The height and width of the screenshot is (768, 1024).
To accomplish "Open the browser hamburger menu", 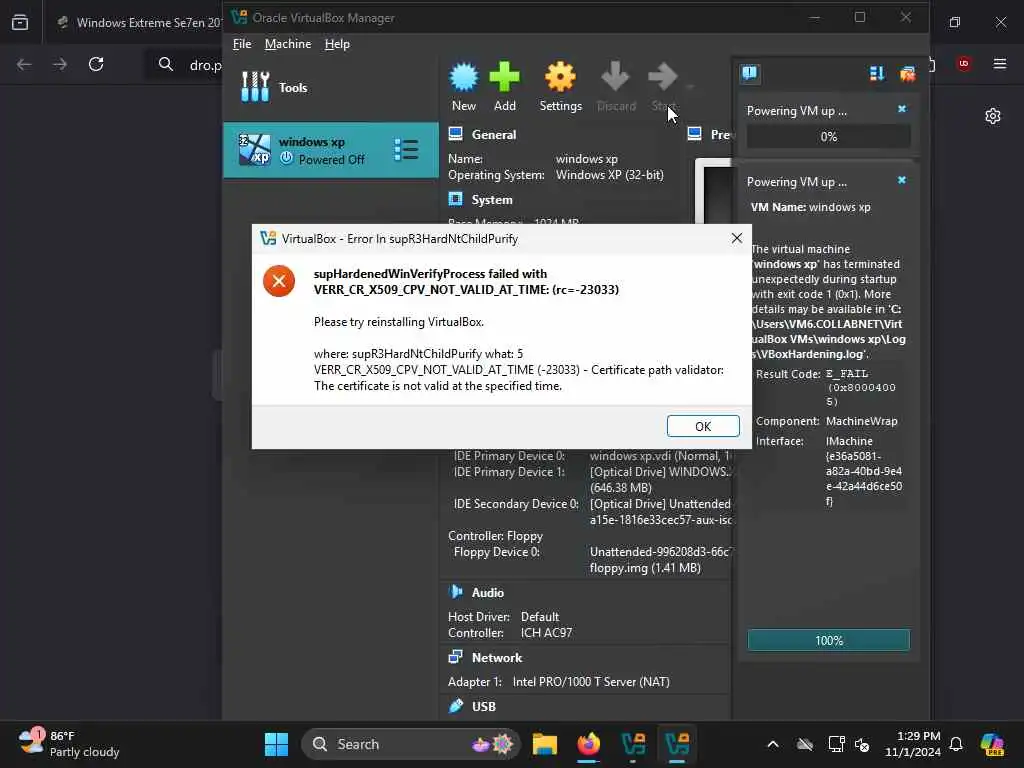I will tap(1000, 63).
